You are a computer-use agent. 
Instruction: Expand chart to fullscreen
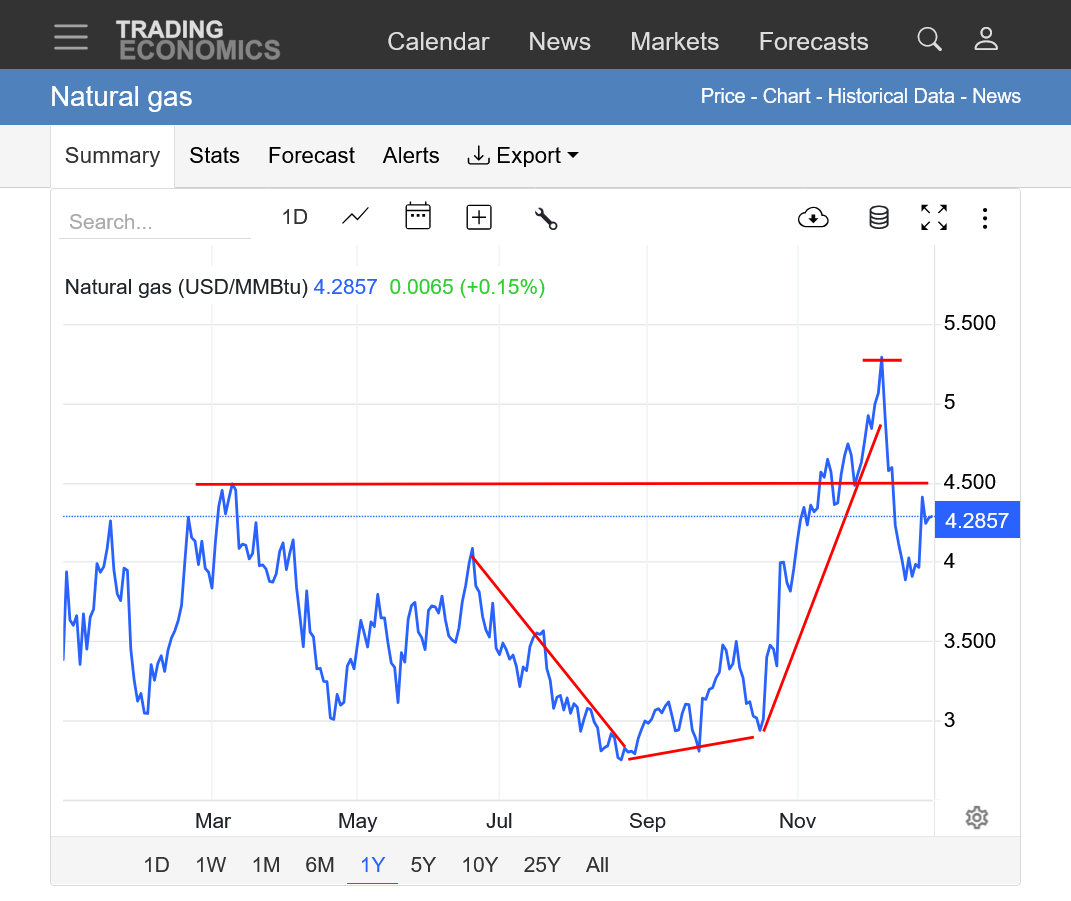933,217
